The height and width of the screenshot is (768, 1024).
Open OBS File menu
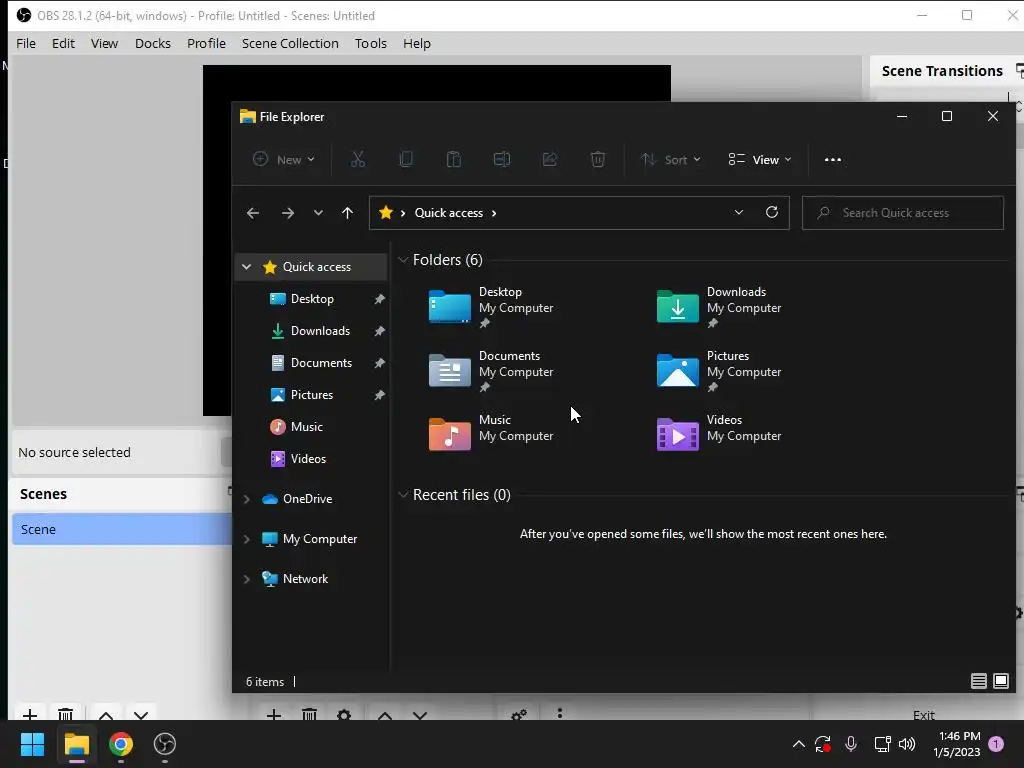pos(26,43)
